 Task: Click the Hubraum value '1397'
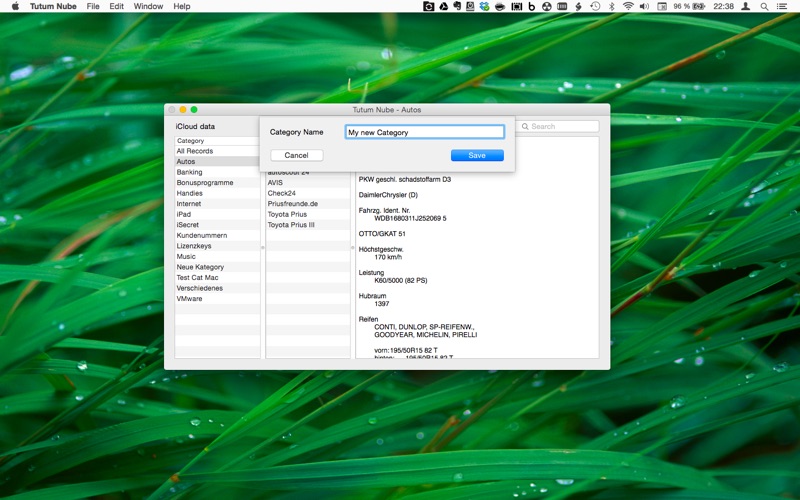click(382, 304)
